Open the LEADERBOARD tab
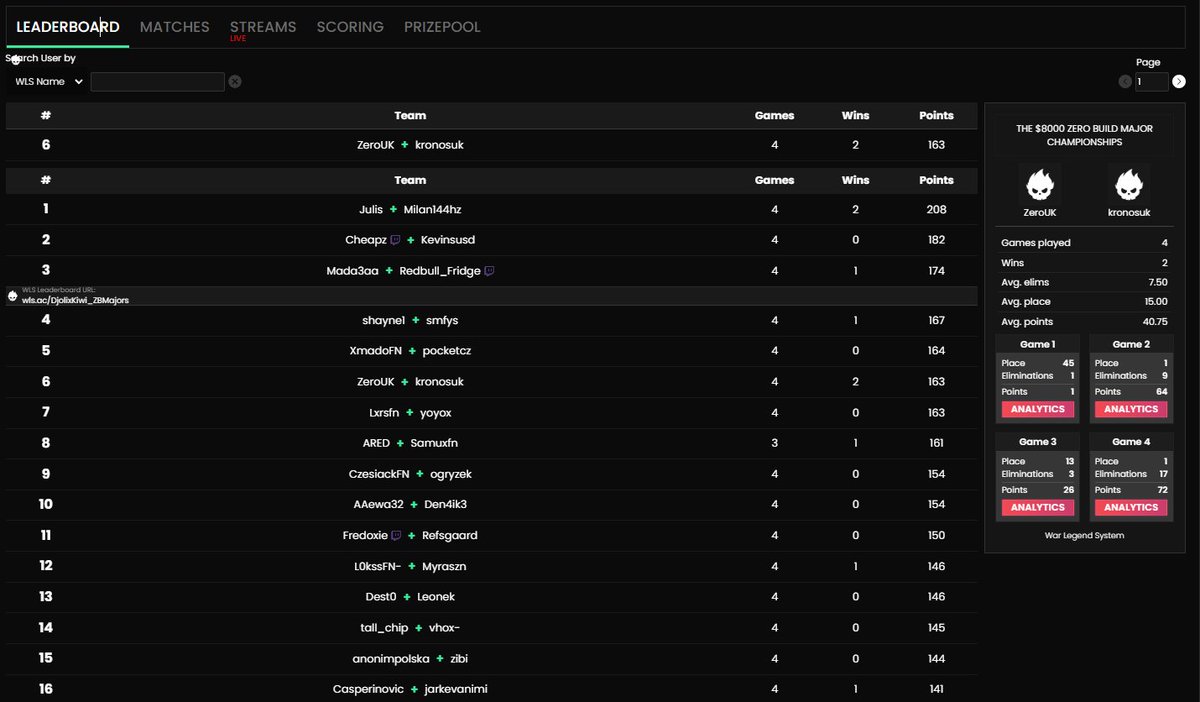Viewport: 1200px width, 702px height. [68, 27]
